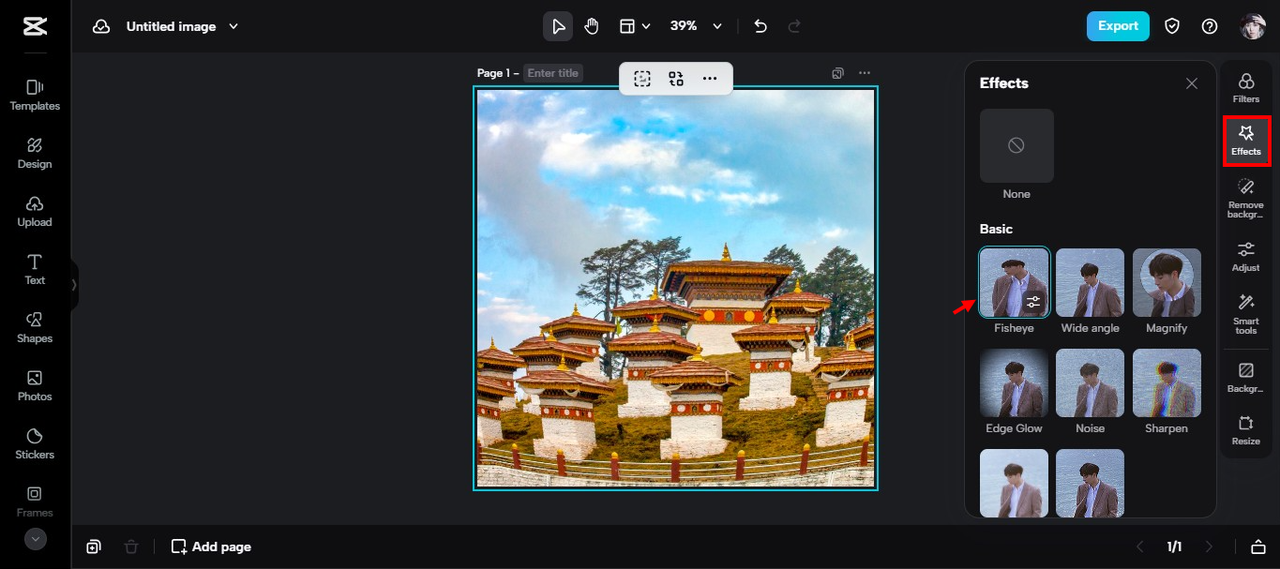The image size is (1280, 569).
Task: Click the 1/1 page indicator
Action: point(1174,547)
